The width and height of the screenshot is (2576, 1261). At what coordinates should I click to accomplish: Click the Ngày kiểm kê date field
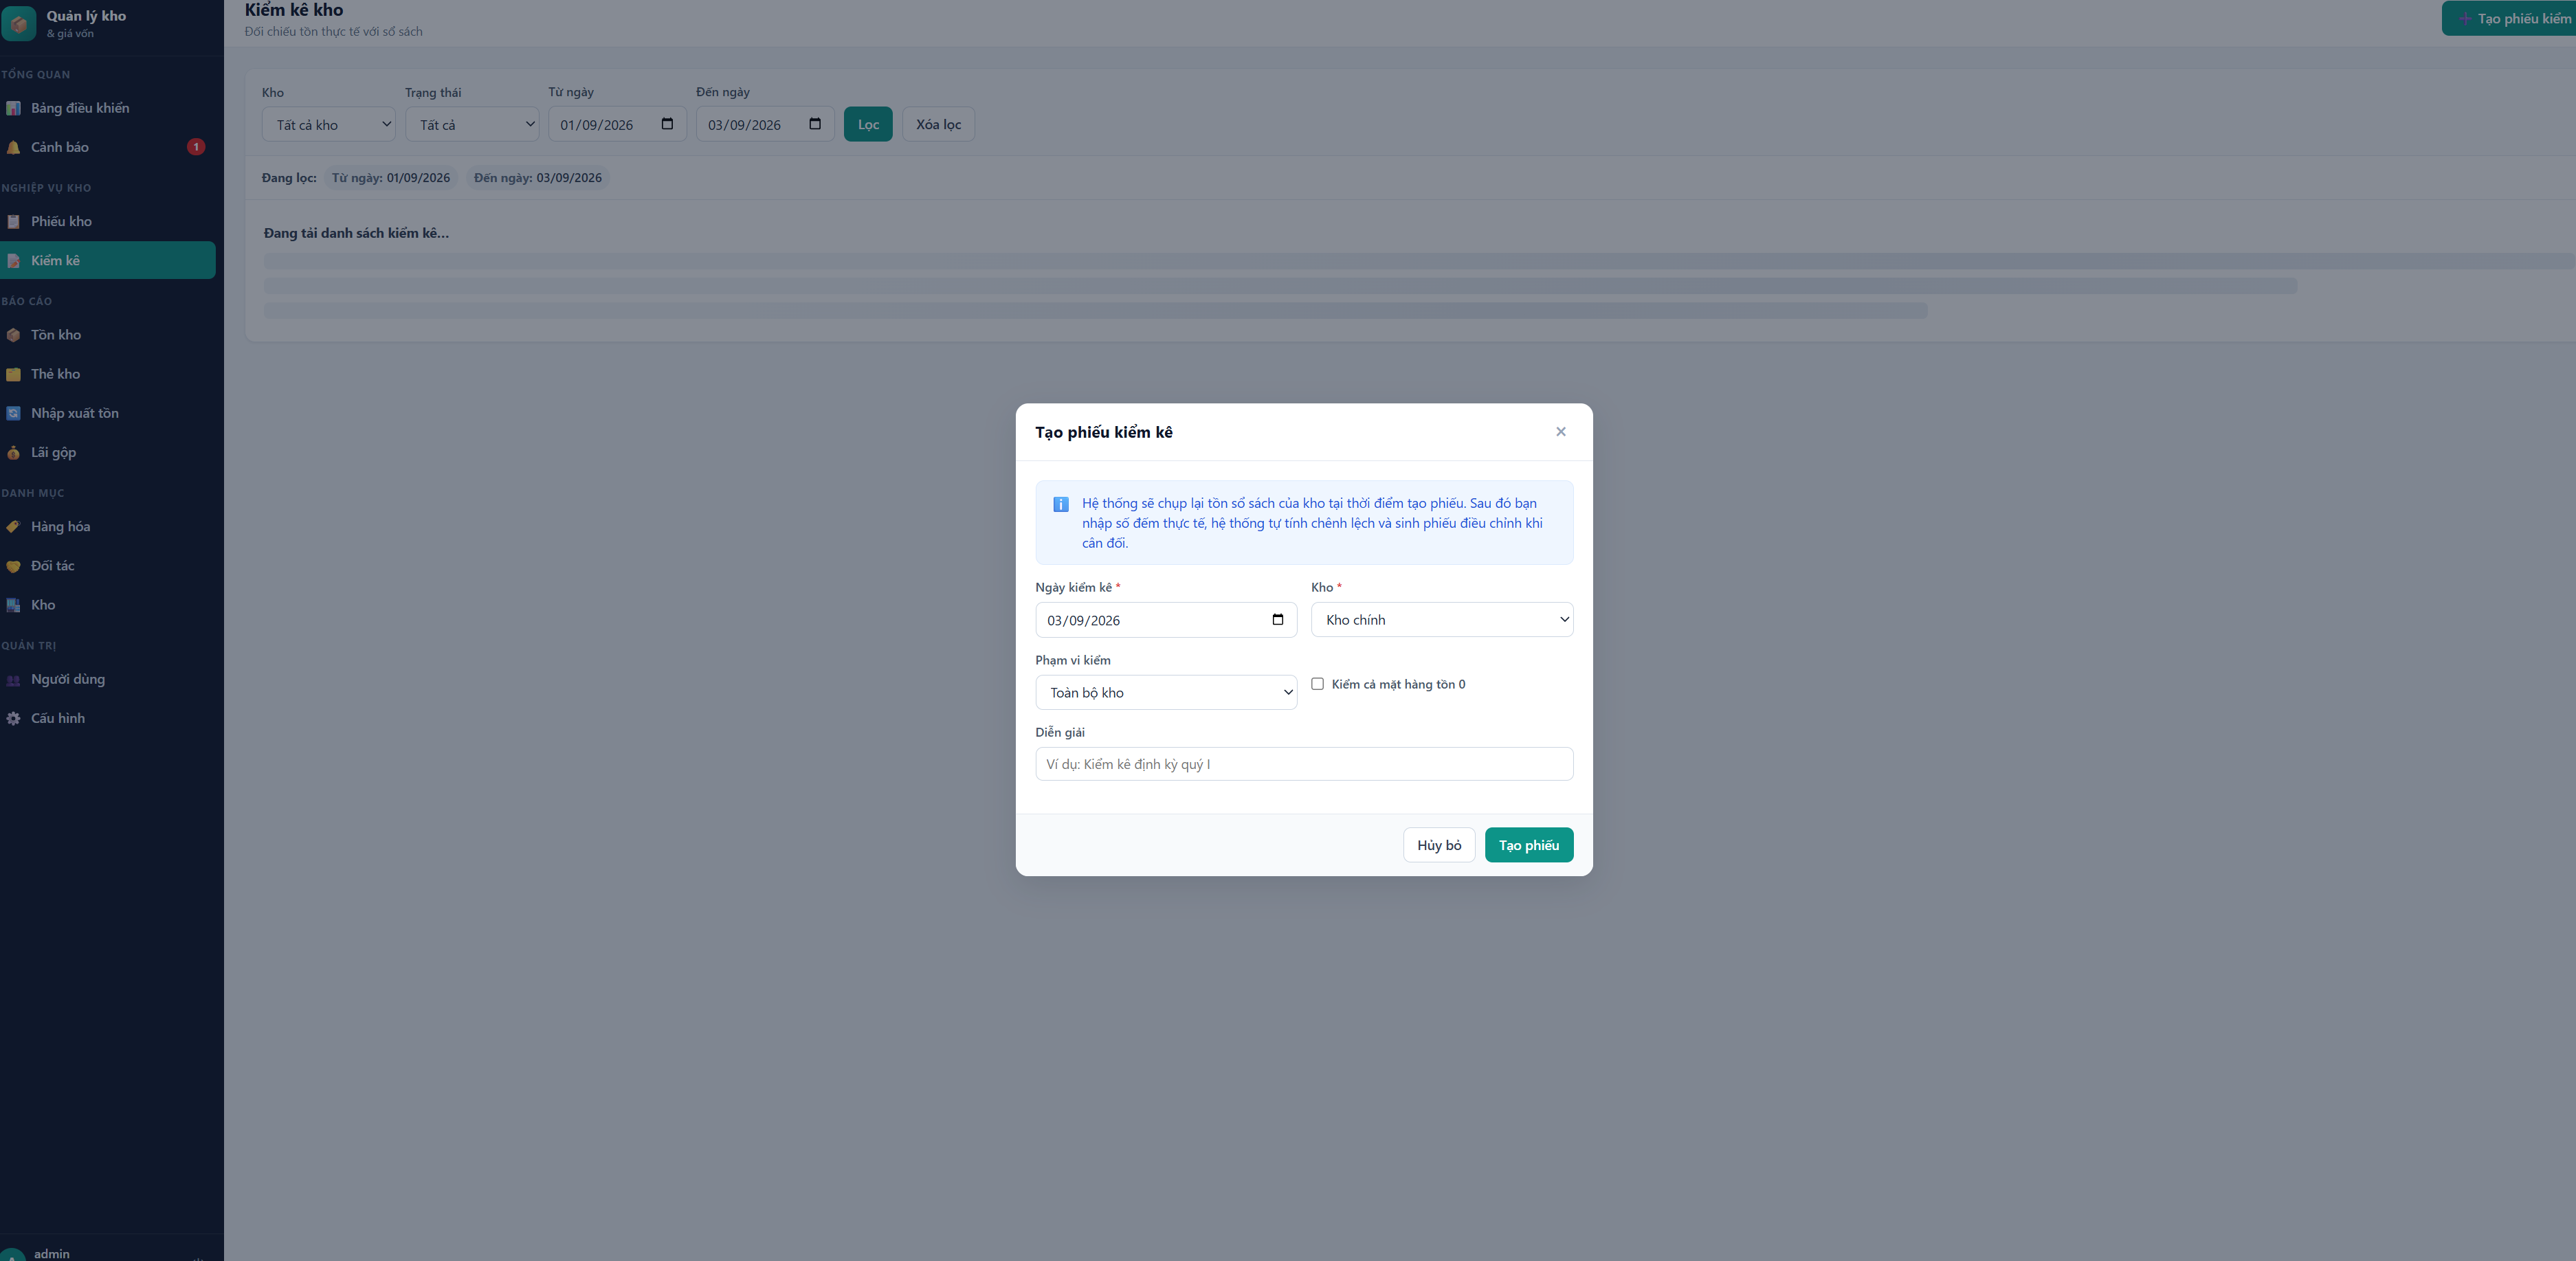click(x=1166, y=620)
